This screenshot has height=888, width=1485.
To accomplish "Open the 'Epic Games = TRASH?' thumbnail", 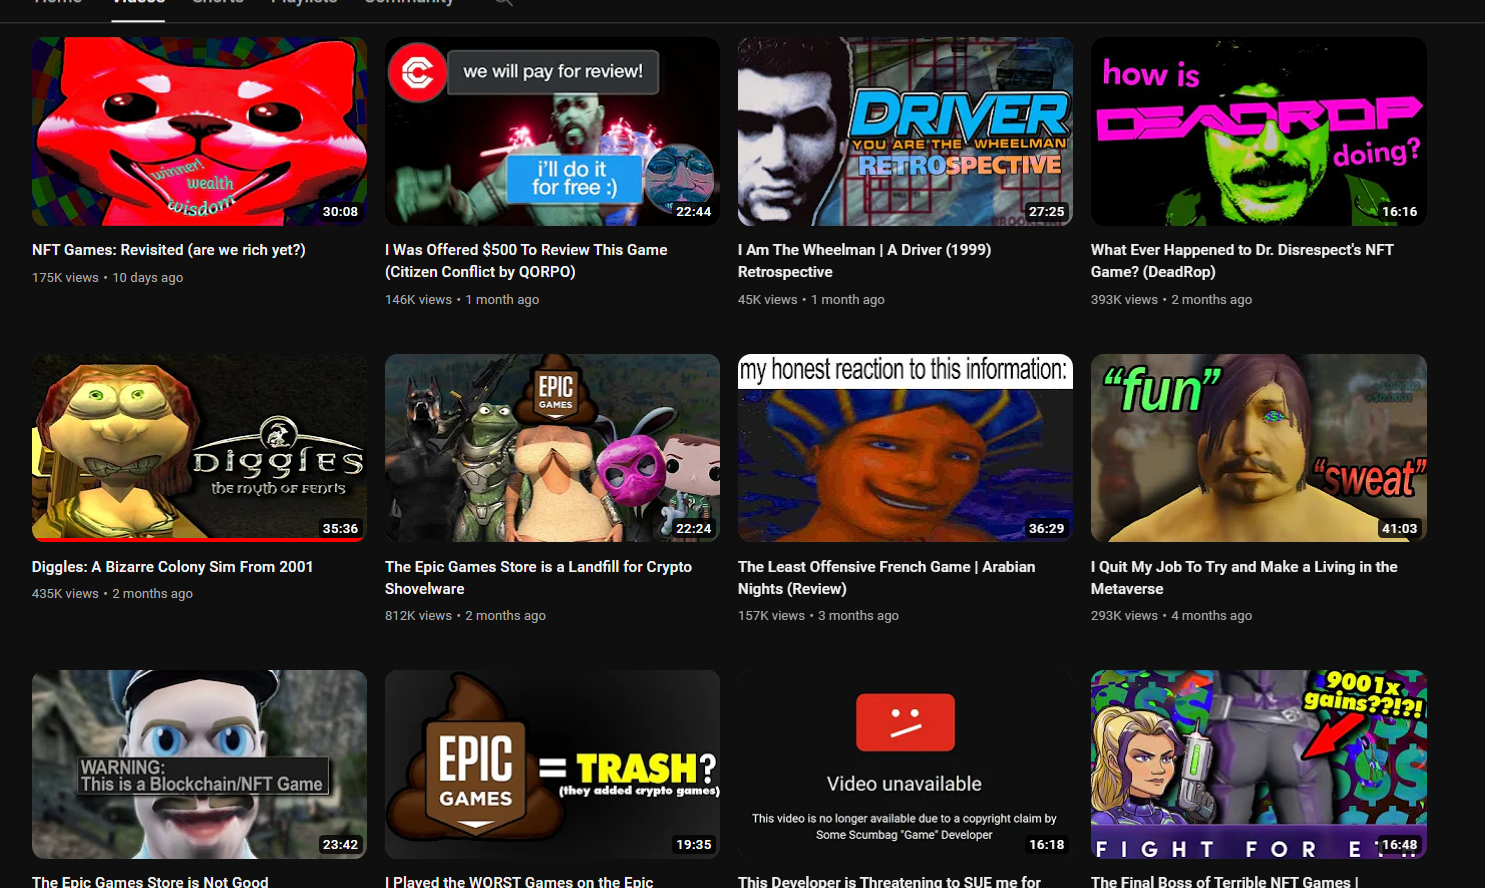I will pos(552,764).
